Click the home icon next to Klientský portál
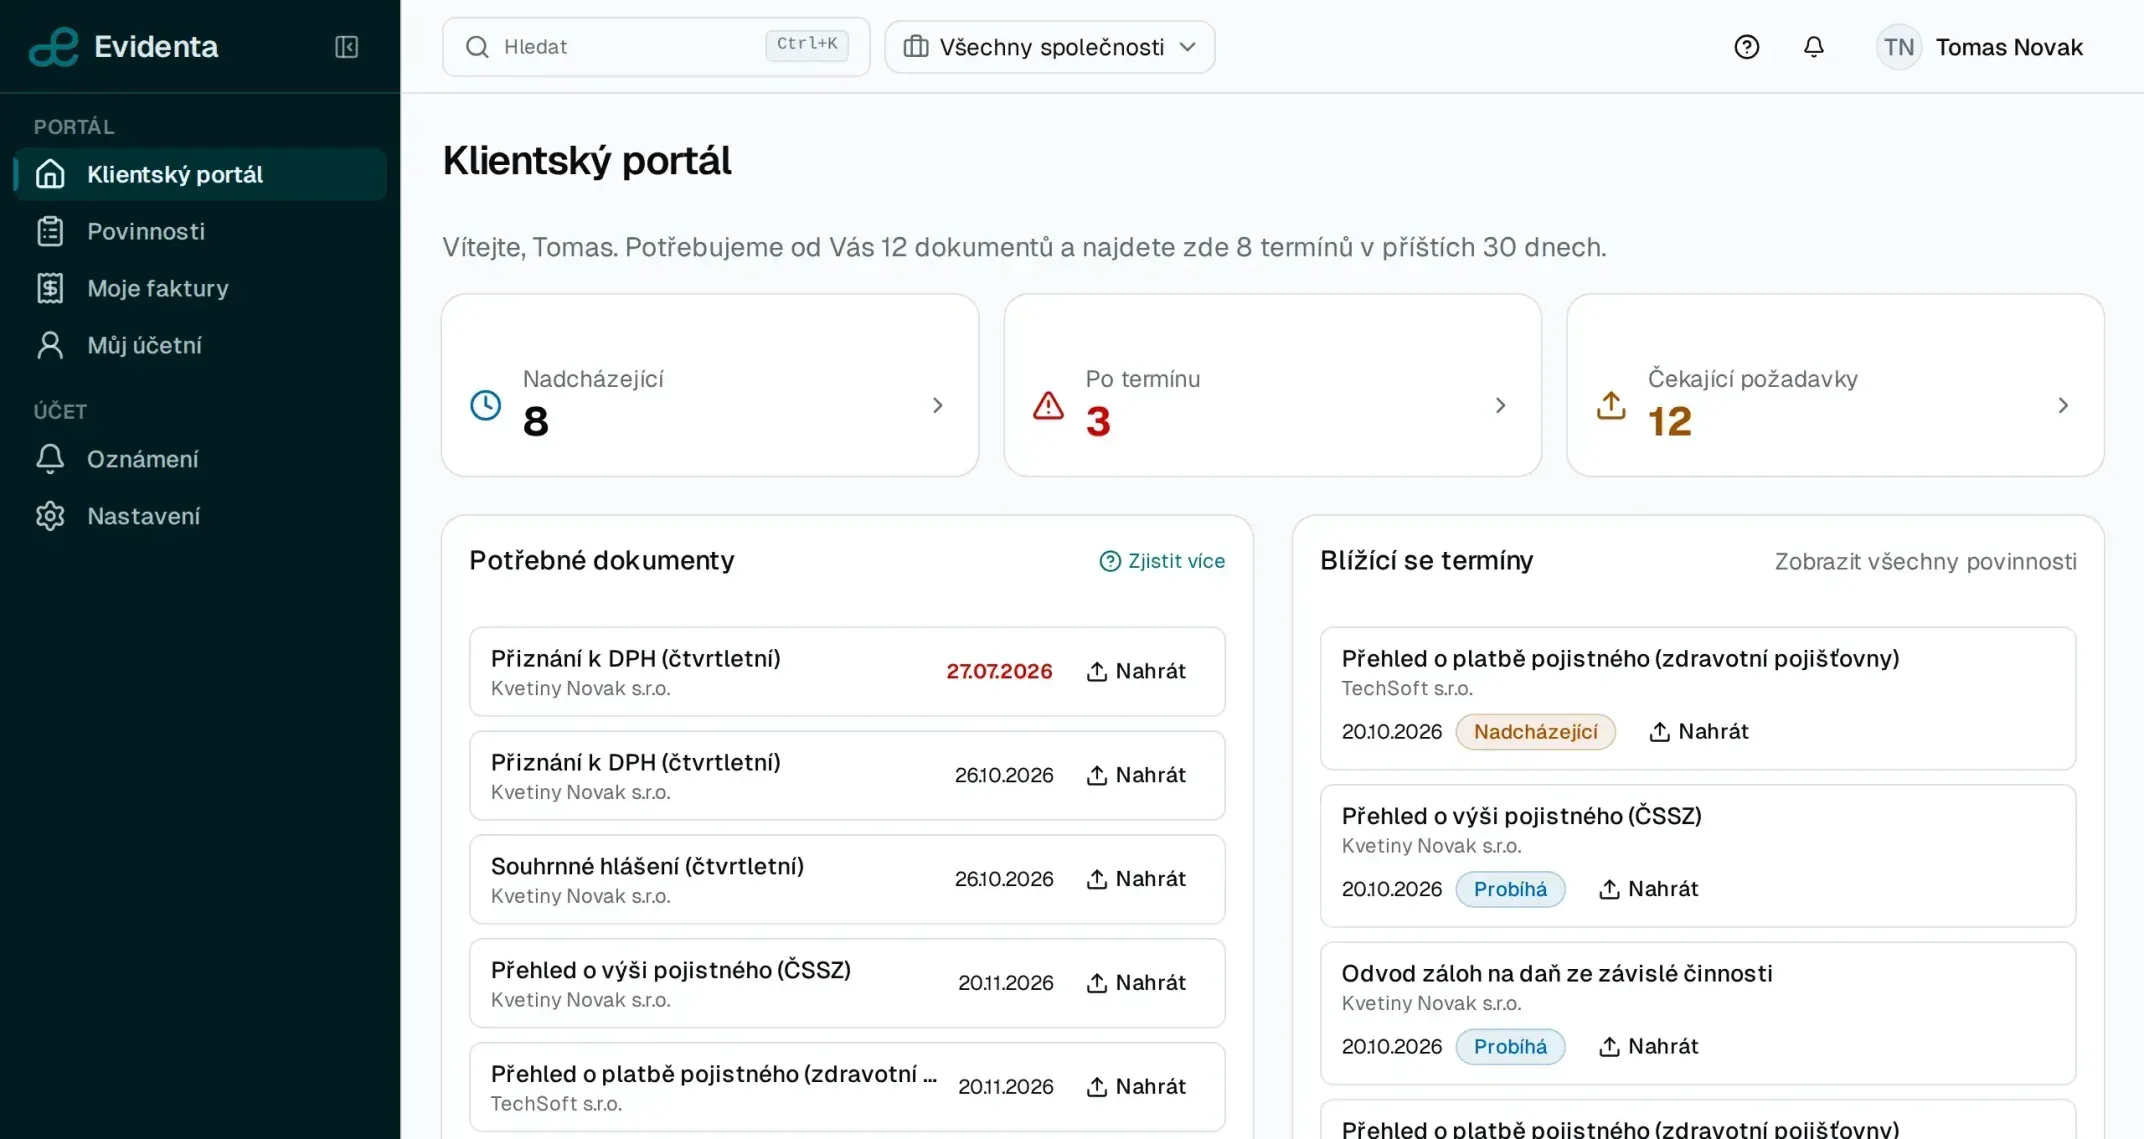The image size is (2144, 1139). coord(50,174)
